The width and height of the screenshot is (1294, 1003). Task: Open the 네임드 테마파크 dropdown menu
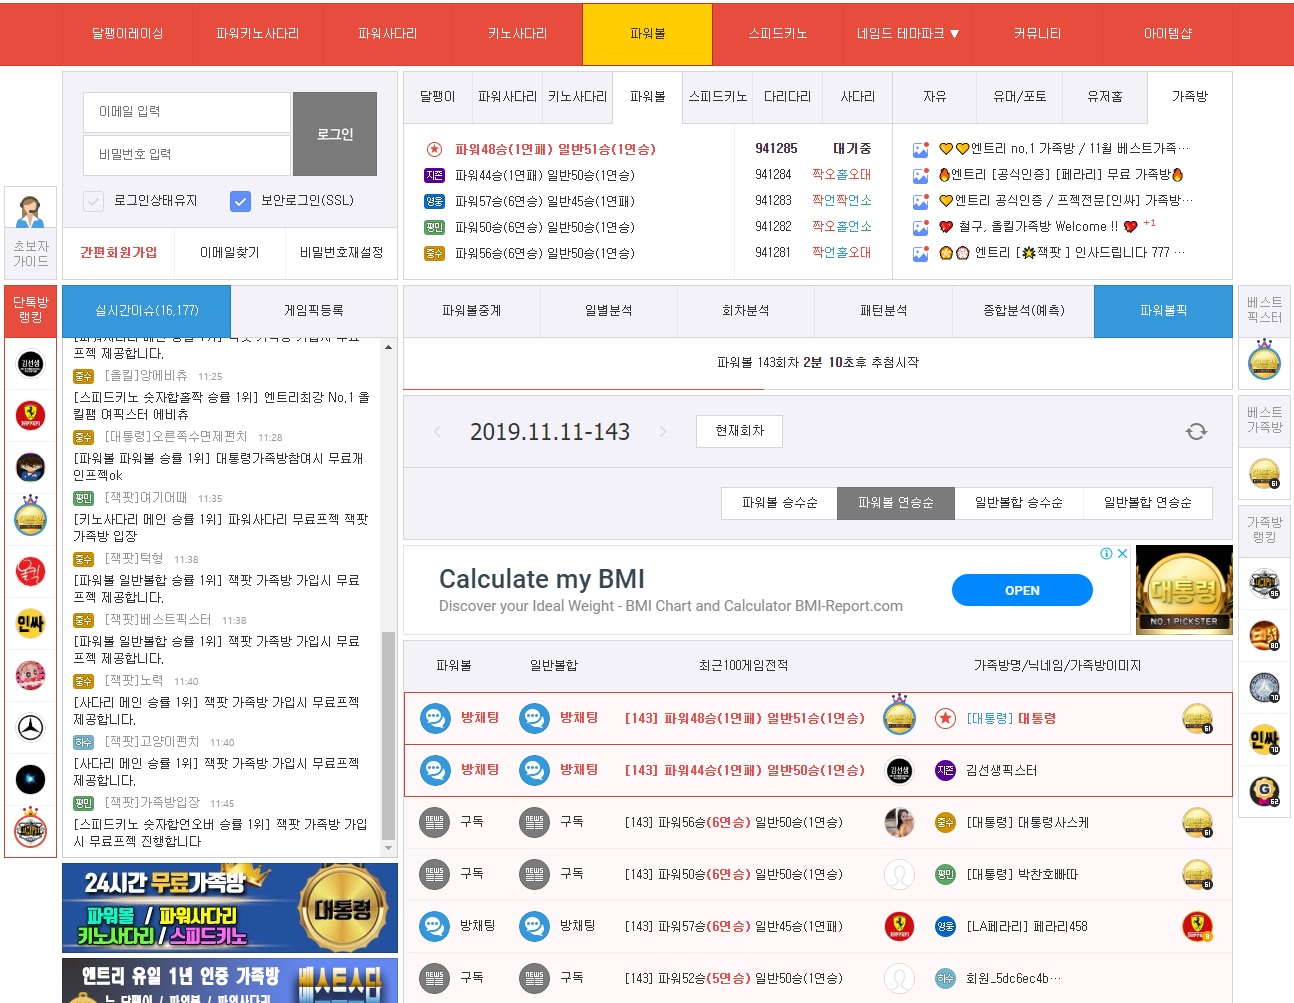point(906,33)
